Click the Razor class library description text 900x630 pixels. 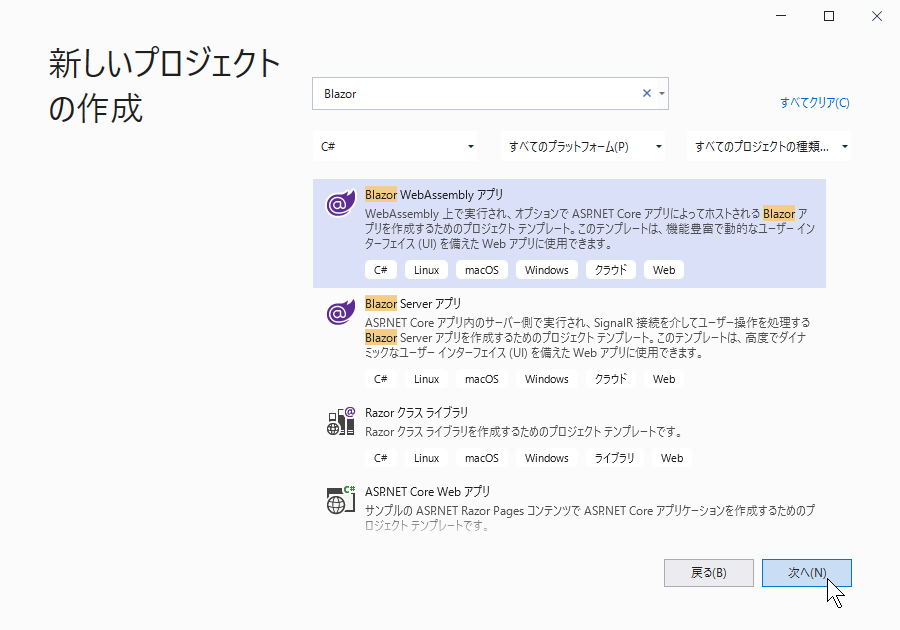tap(524, 431)
